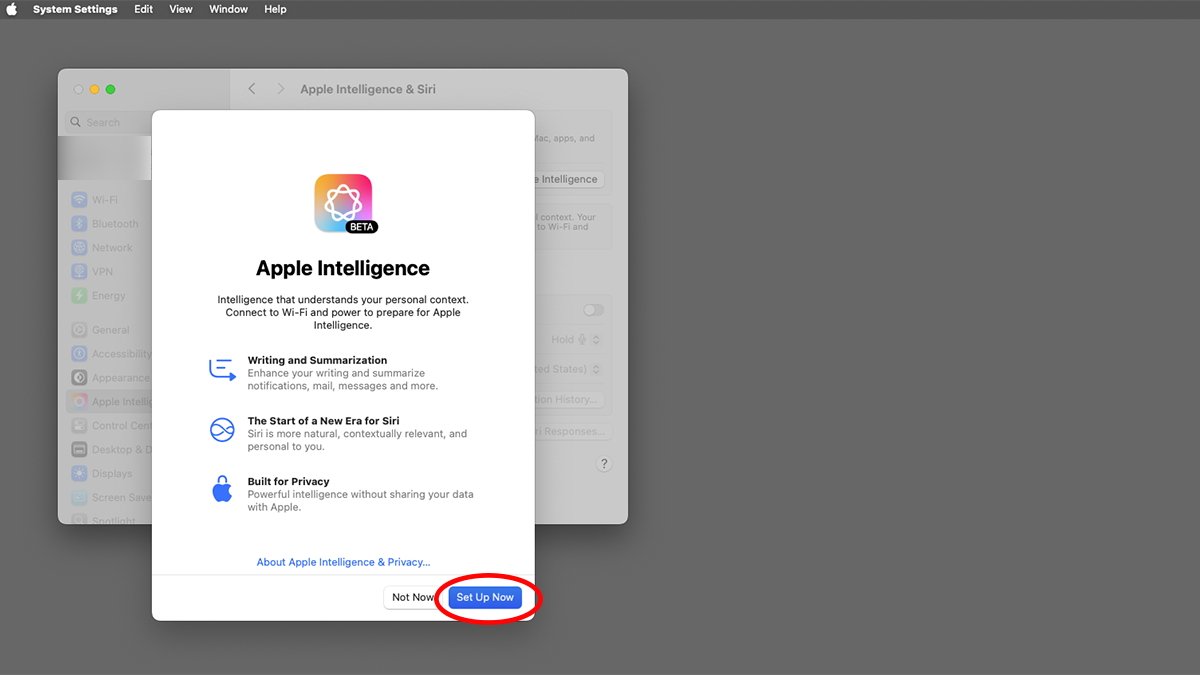
Task: Select the Displays icon in sidebar
Action: click(79, 473)
